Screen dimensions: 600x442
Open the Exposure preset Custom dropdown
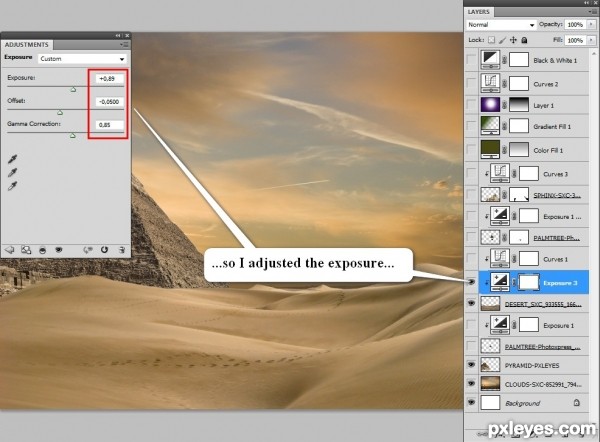point(82,59)
